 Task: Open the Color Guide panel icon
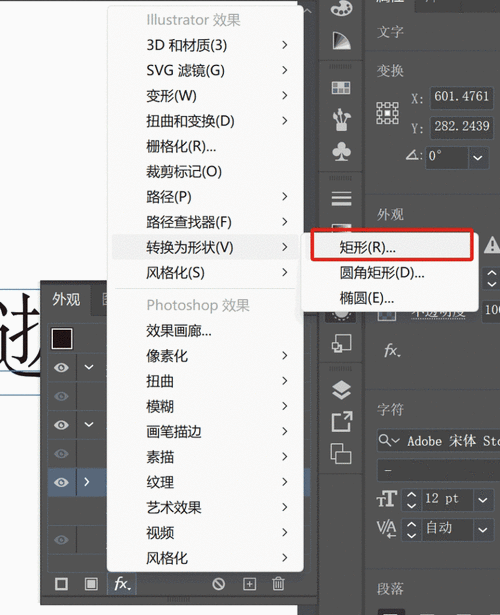coord(341,41)
